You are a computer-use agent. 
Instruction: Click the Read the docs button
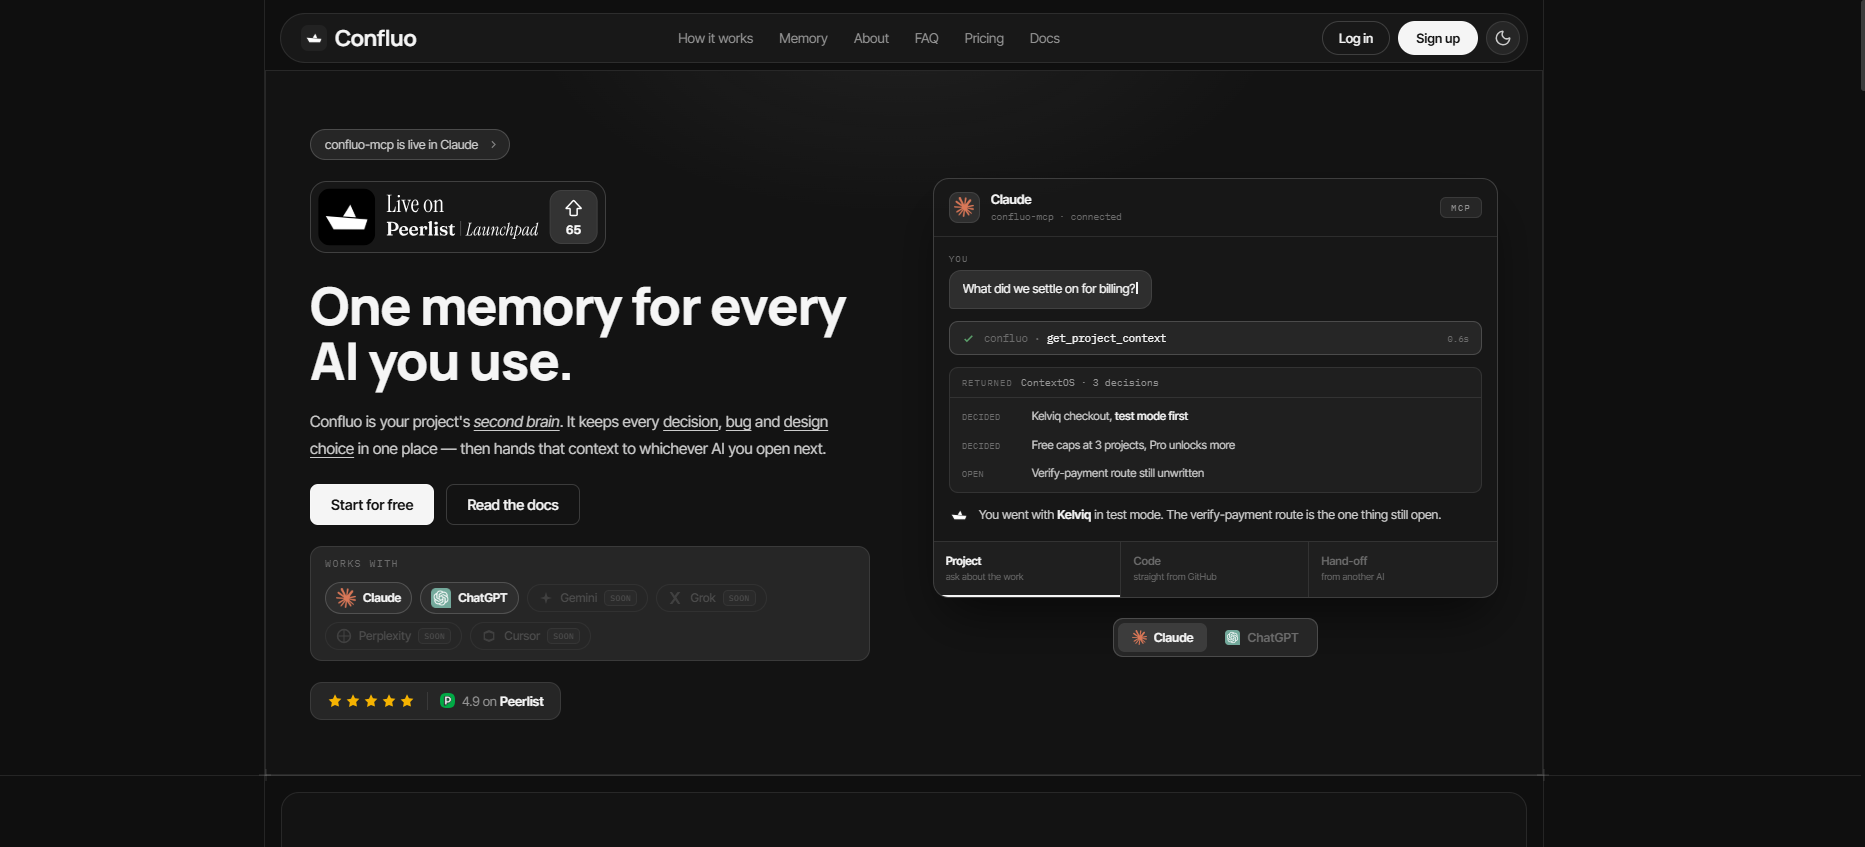click(x=513, y=505)
